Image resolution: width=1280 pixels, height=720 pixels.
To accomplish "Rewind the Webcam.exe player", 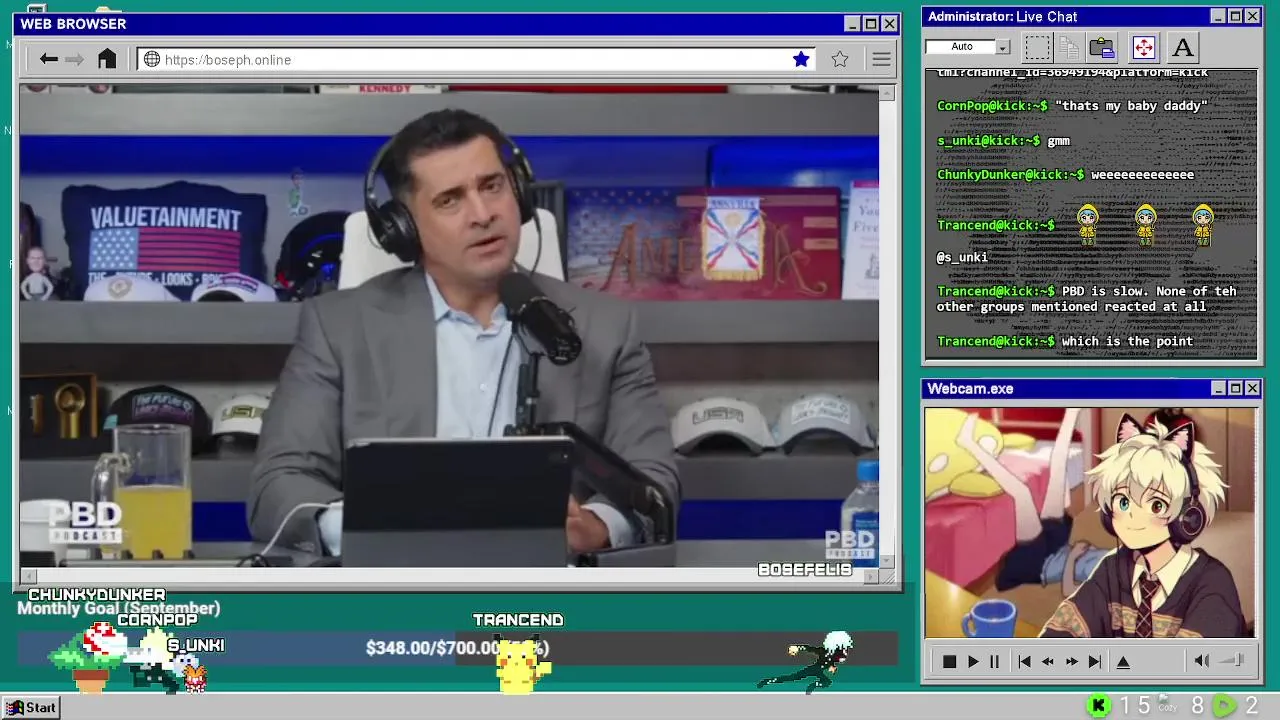I will (1047, 661).
